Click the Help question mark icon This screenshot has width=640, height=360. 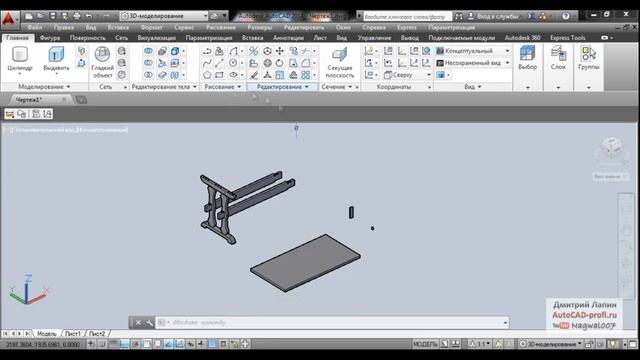coord(565,16)
